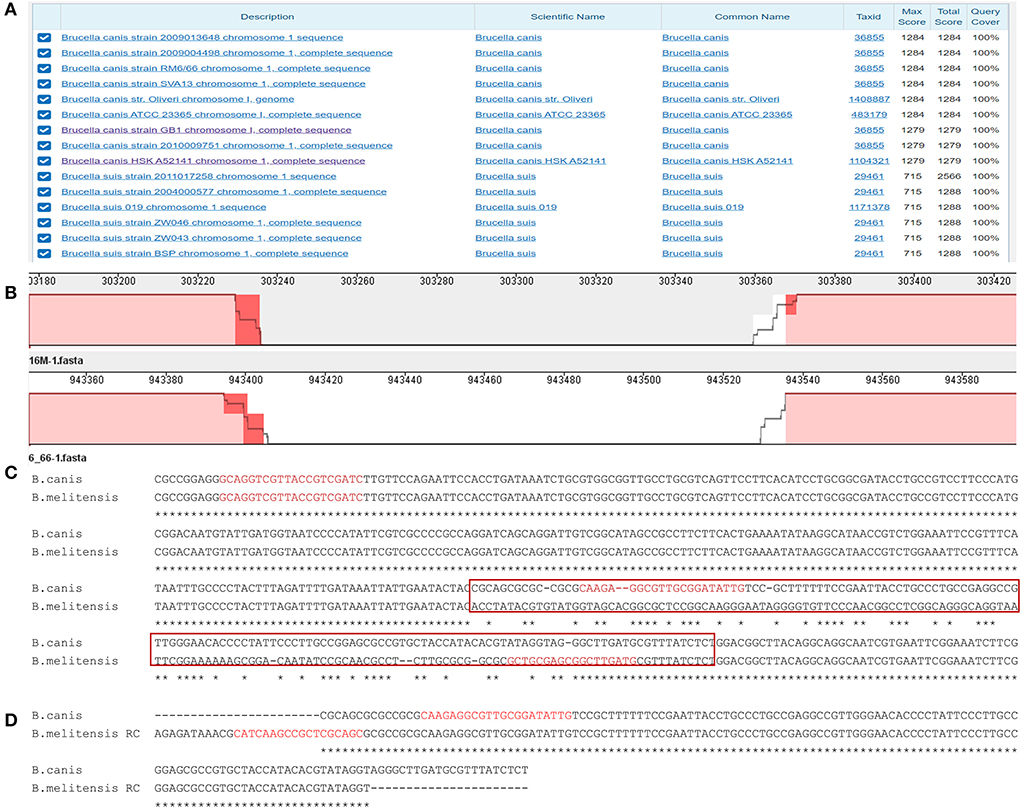
Task: Toggle checkbox for Brucella suis 019 row
Action: (44, 208)
